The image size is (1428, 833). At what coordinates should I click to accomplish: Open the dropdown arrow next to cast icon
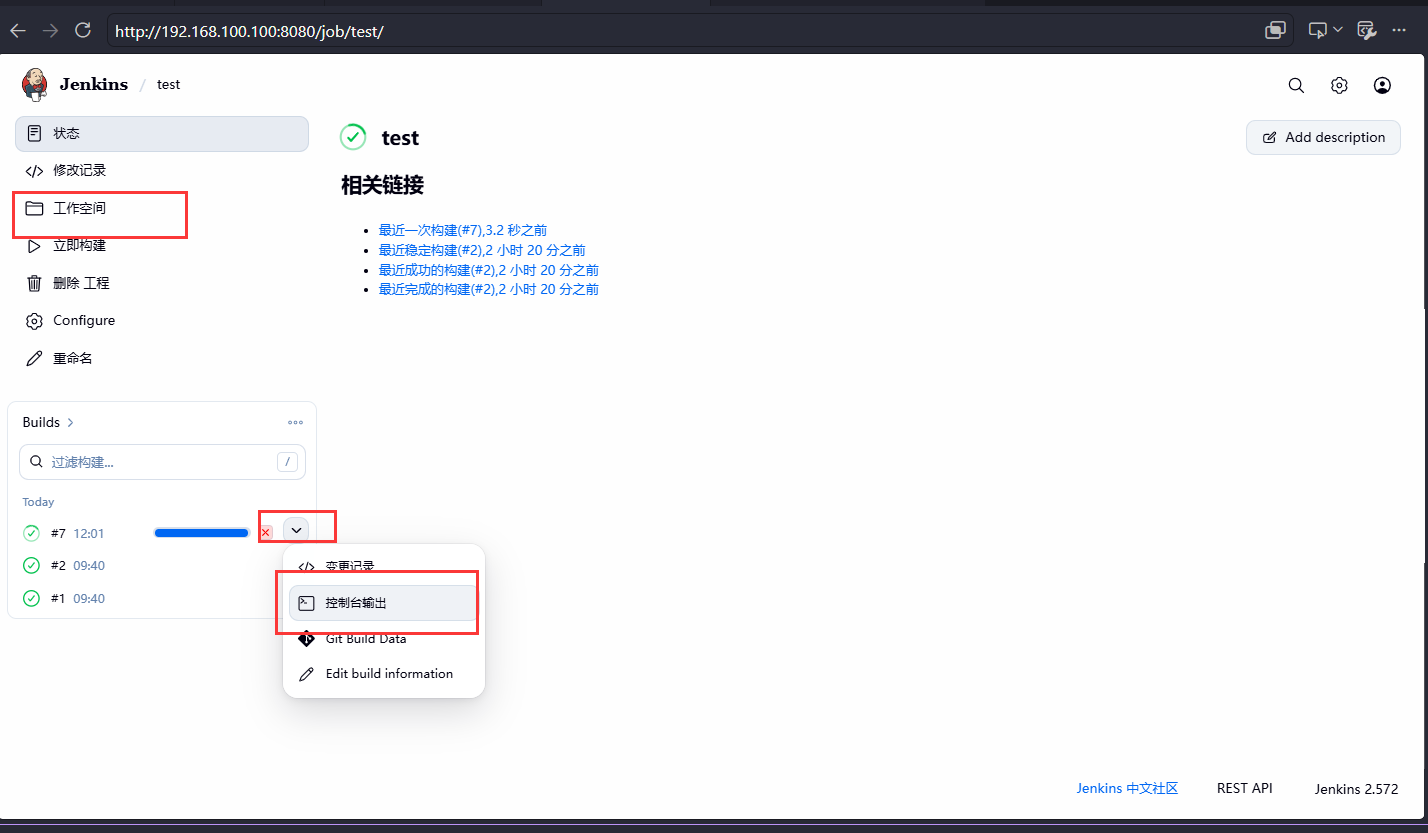(x=1338, y=30)
